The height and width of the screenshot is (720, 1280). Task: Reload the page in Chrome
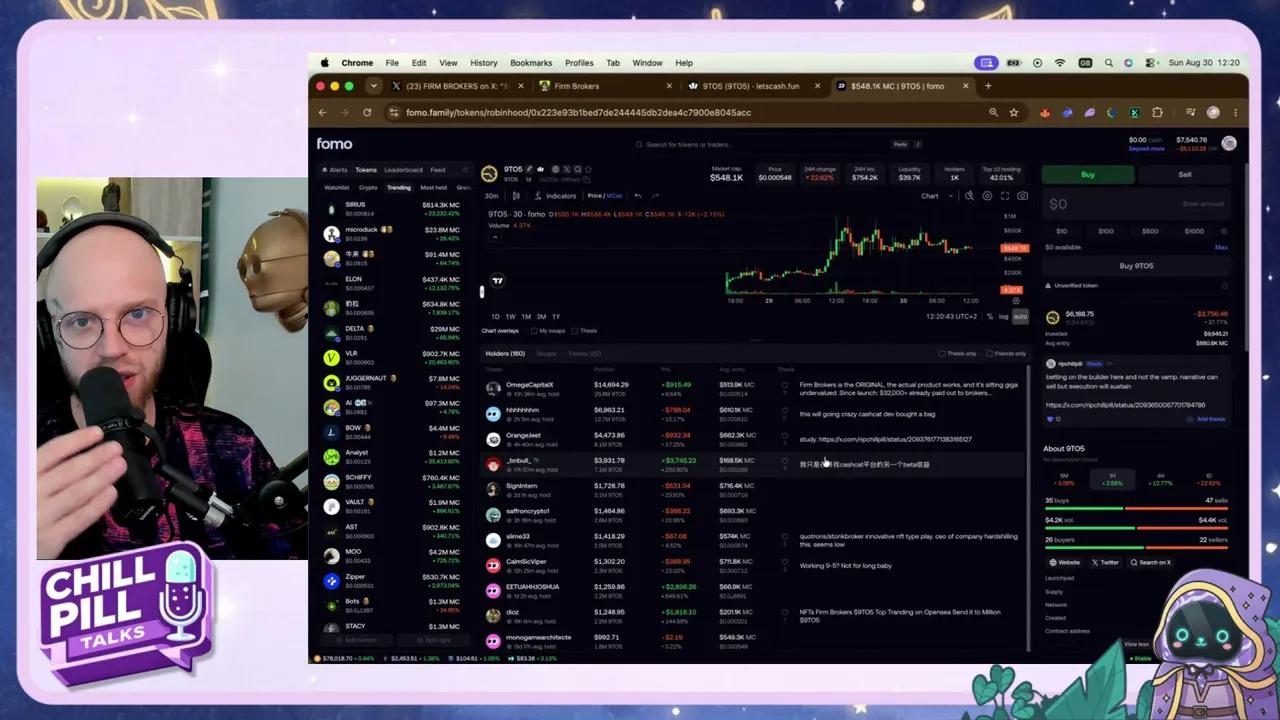pos(367,113)
